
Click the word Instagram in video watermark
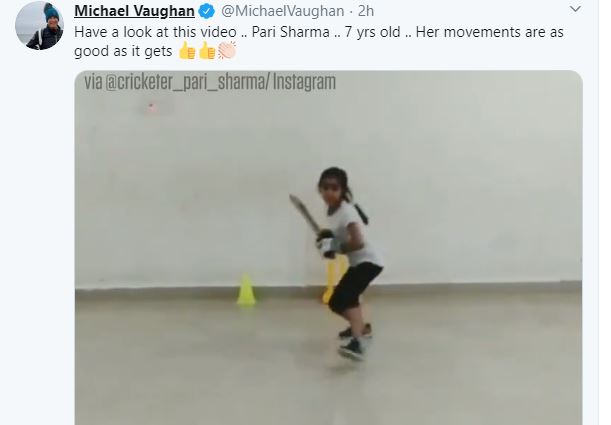(x=304, y=82)
